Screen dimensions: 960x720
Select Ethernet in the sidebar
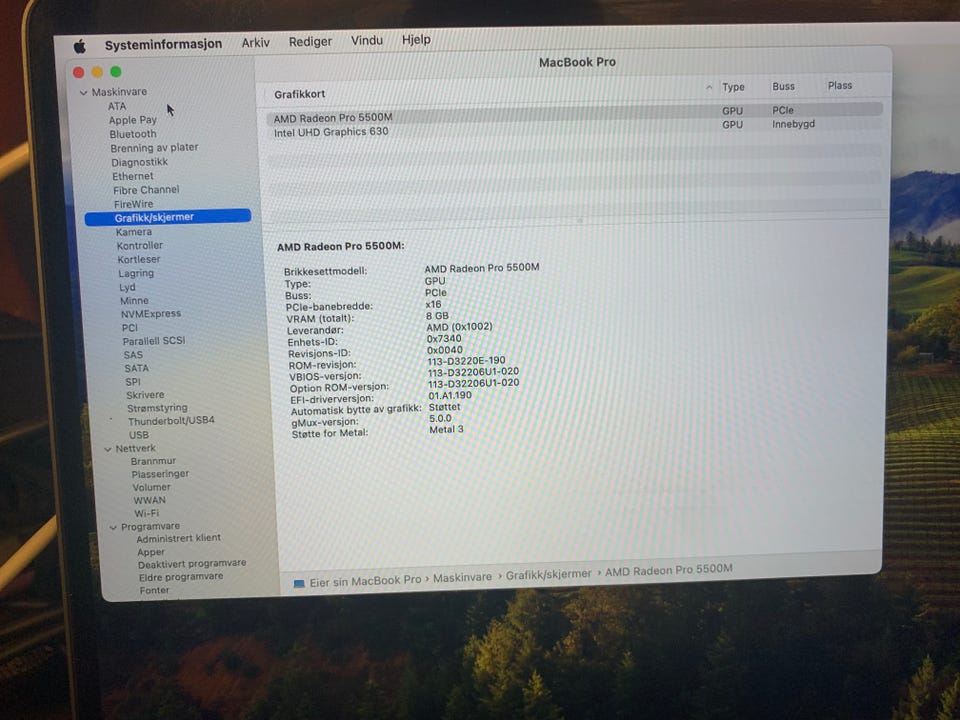[133, 176]
